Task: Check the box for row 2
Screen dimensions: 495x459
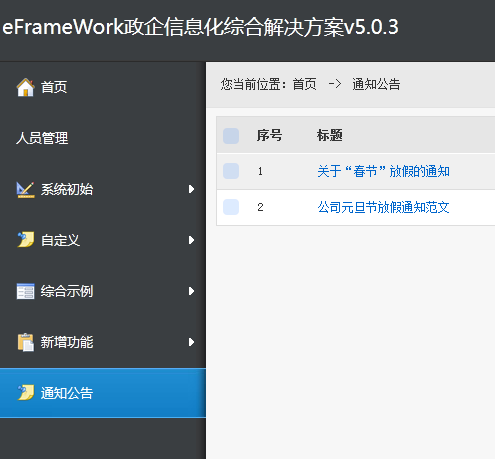Action: click(231, 207)
